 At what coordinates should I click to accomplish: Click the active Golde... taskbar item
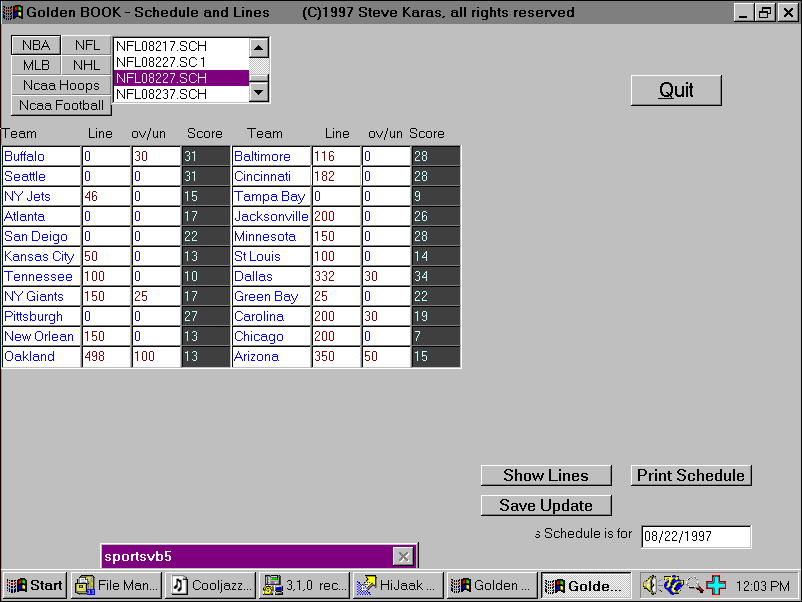click(587, 585)
